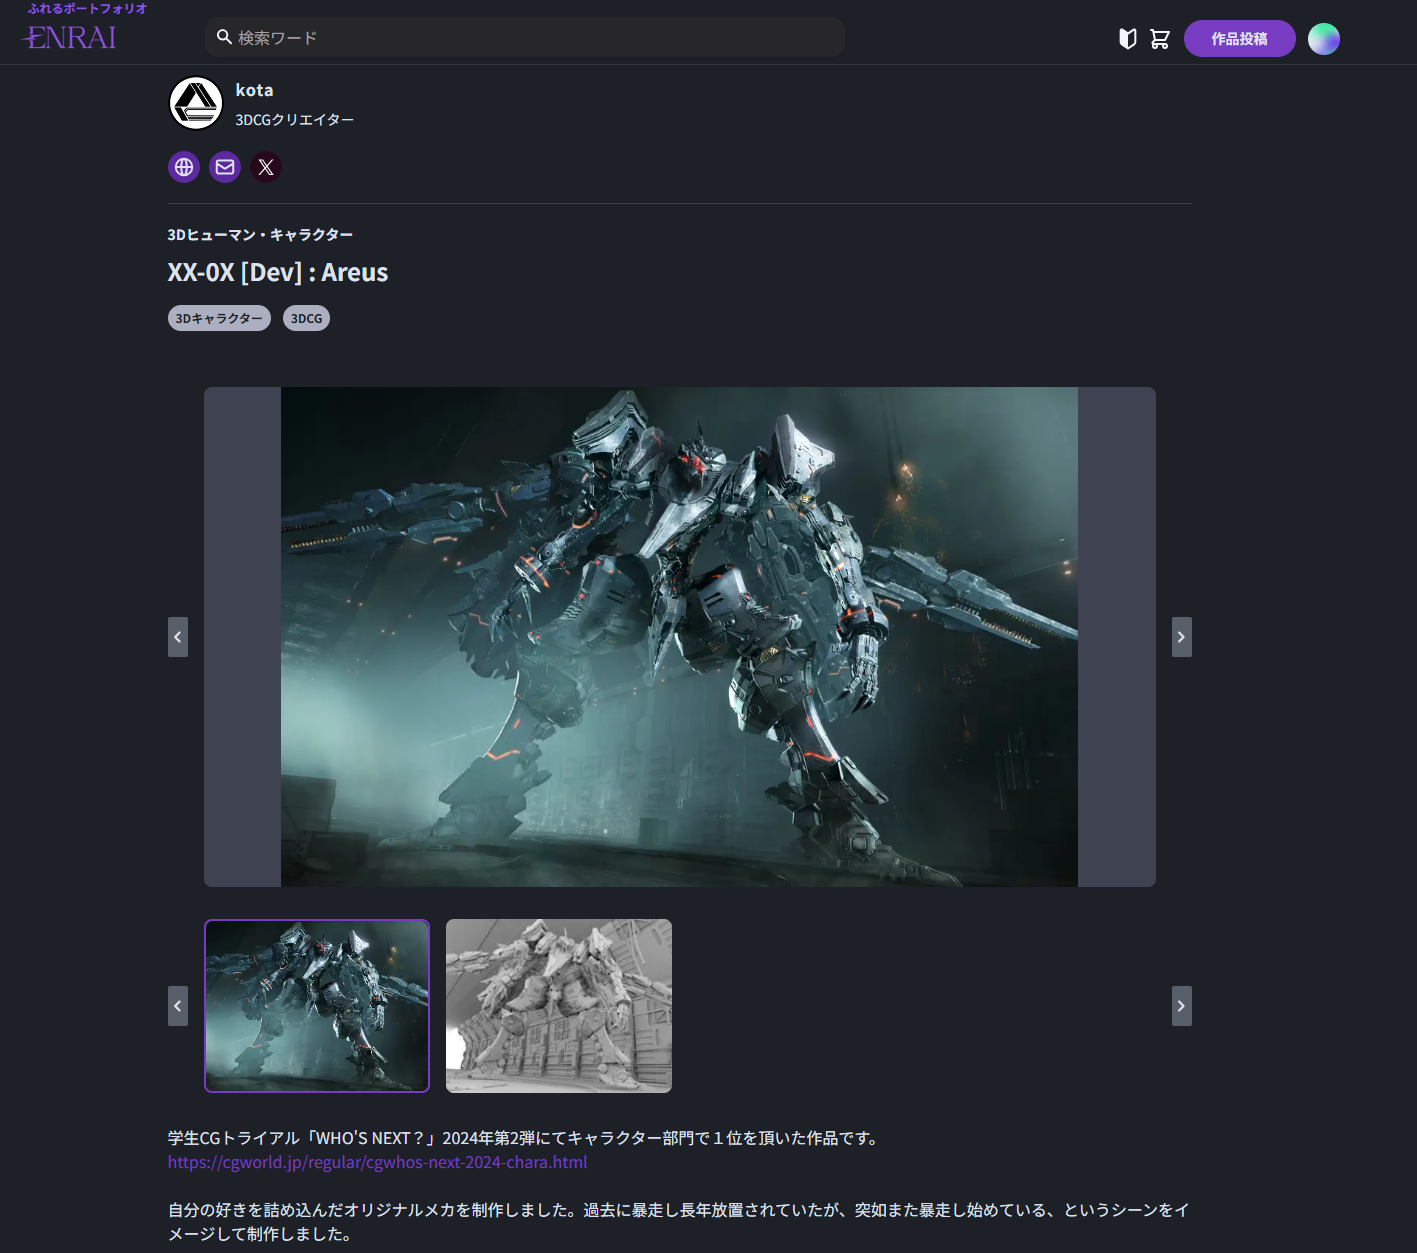The image size is (1417, 1253).
Task: Open the user account avatar
Action: click(x=1324, y=39)
